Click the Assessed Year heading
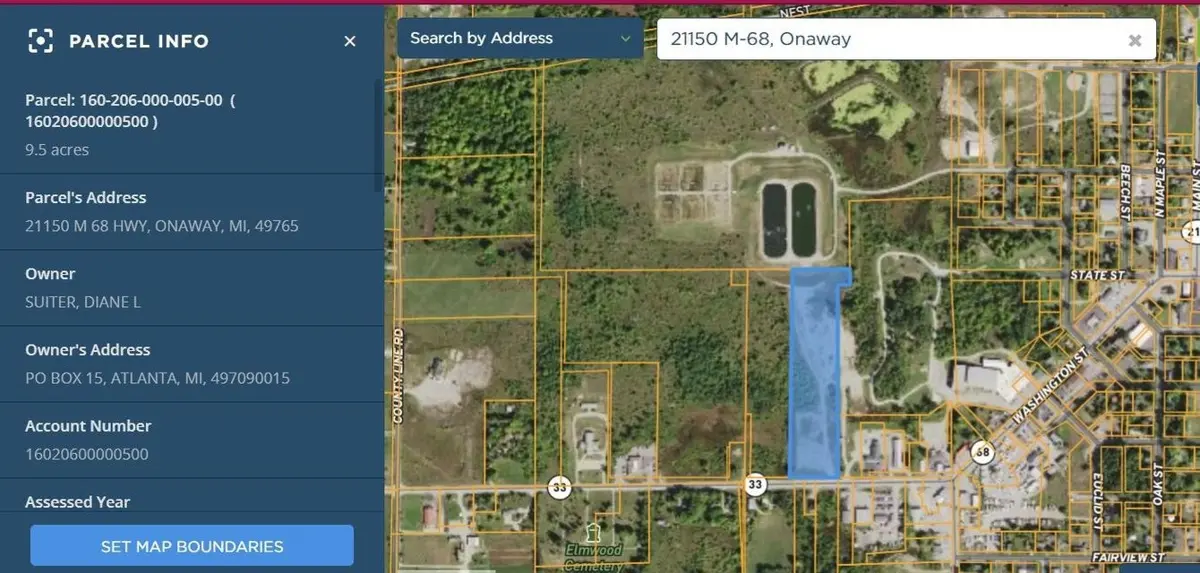 click(x=77, y=502)
